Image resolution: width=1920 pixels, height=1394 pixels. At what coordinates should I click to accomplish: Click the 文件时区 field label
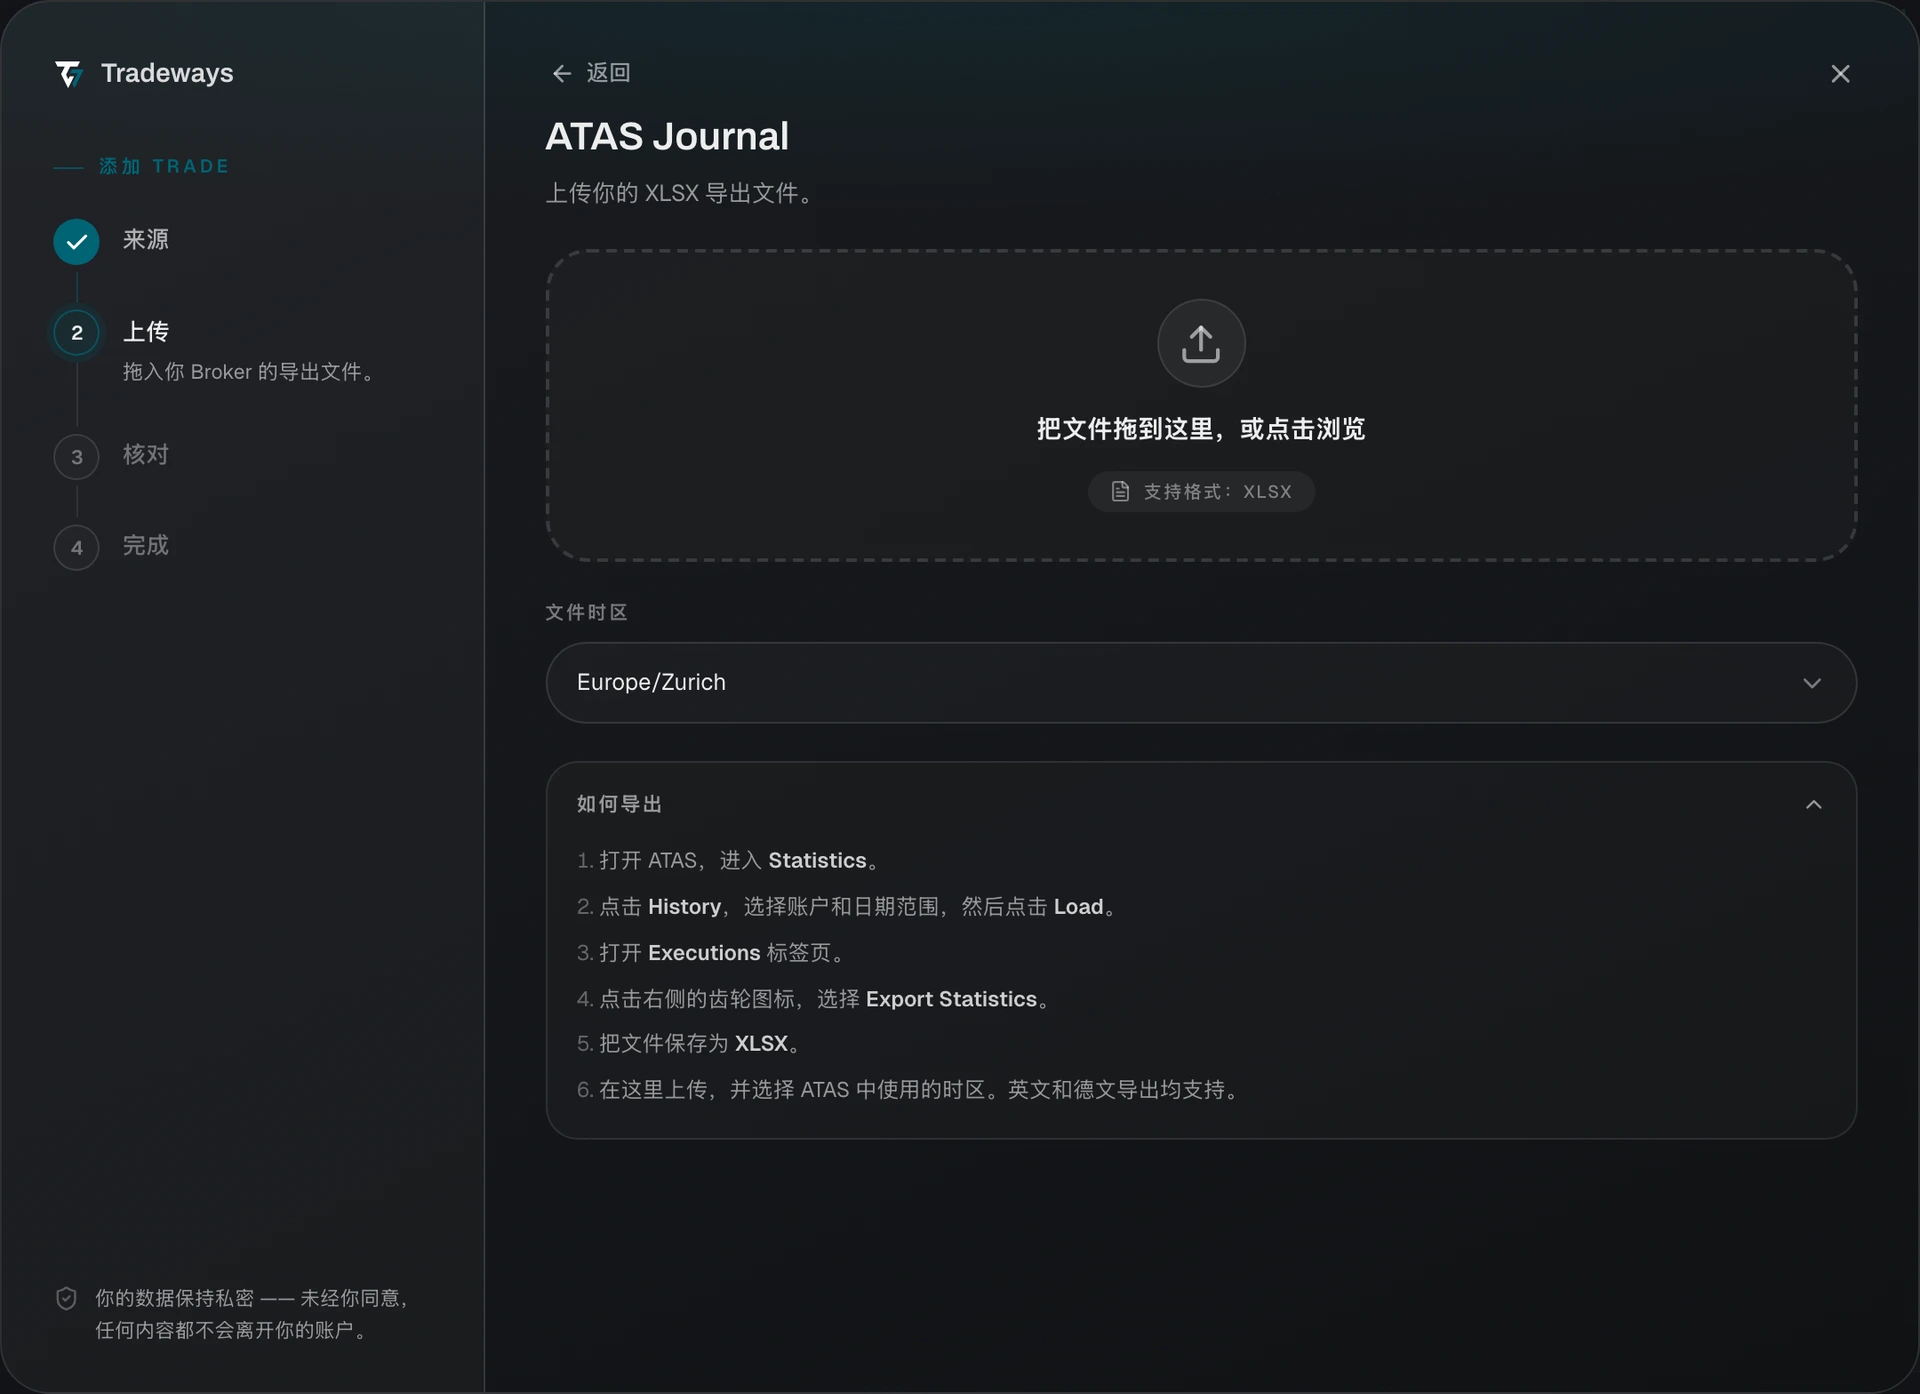coord(586,612)
